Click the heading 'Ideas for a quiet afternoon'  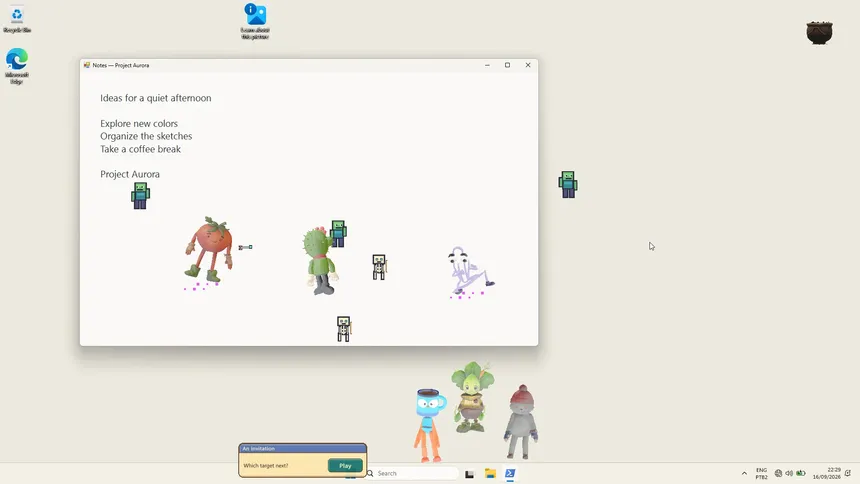pos(156,98)
